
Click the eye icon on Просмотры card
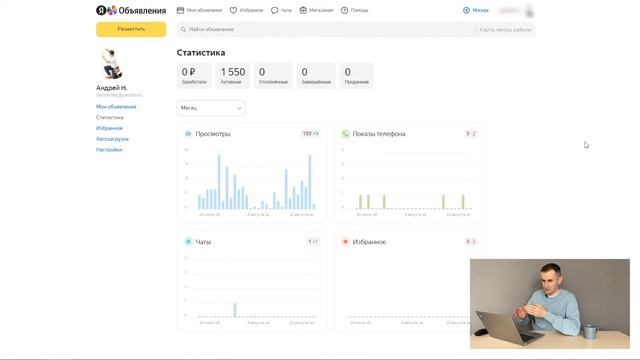[x=188, y=133]
